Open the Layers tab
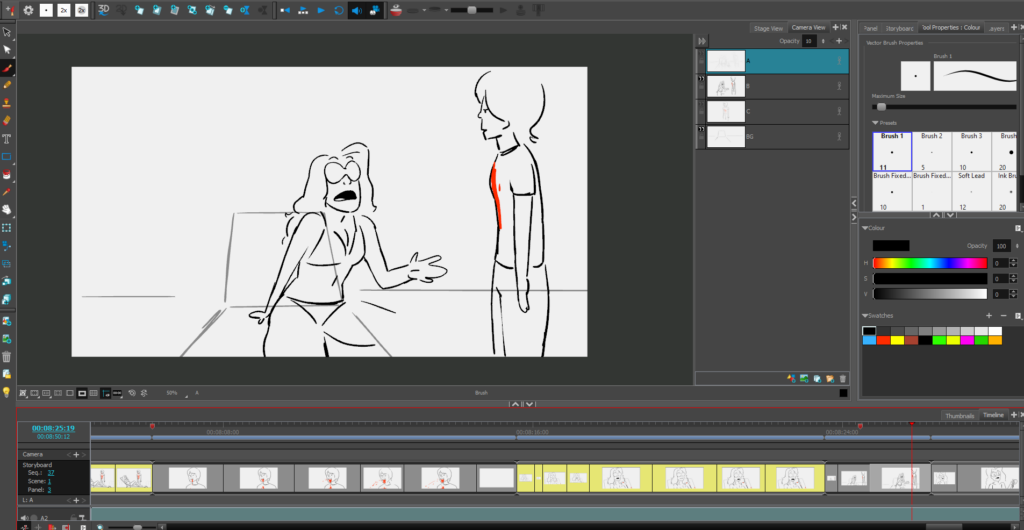1024x530 pixels. click(996, 28)
